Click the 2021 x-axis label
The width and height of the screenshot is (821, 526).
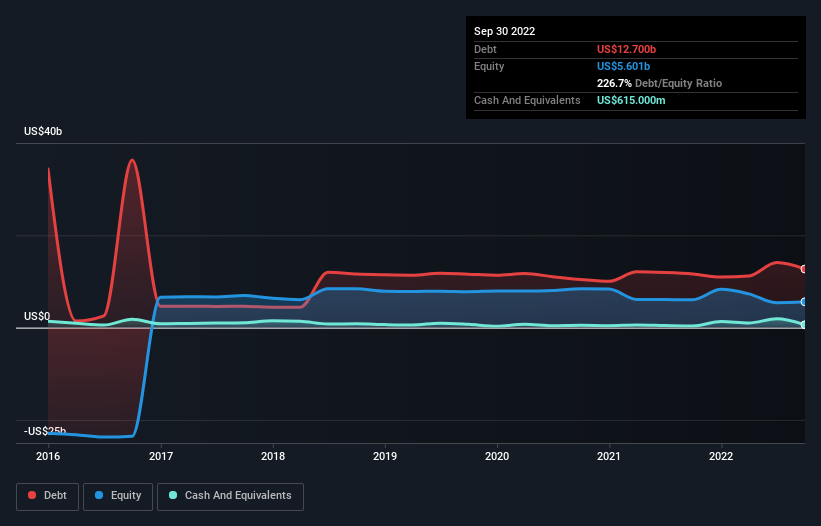pyautogui.click(x=609, y=456)
